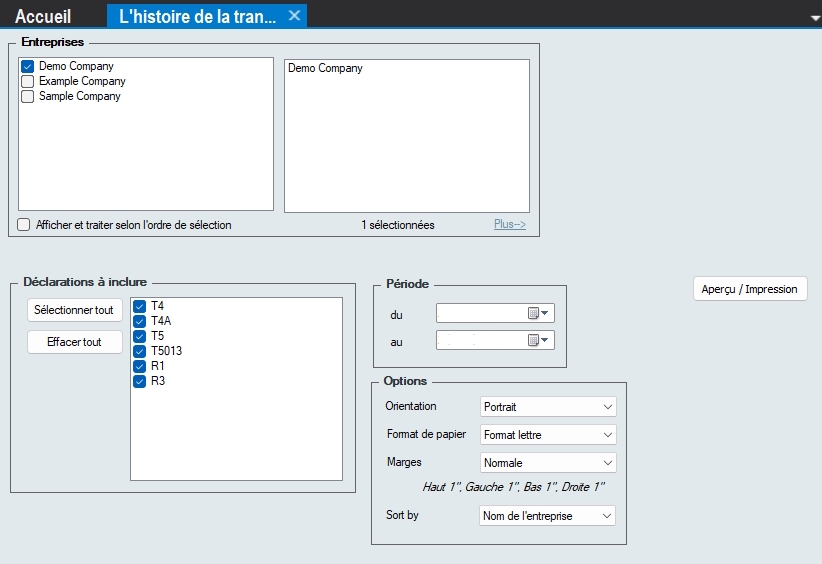Click the Aperçu / Impression button
822x564 pixels.
pos(749,289)
